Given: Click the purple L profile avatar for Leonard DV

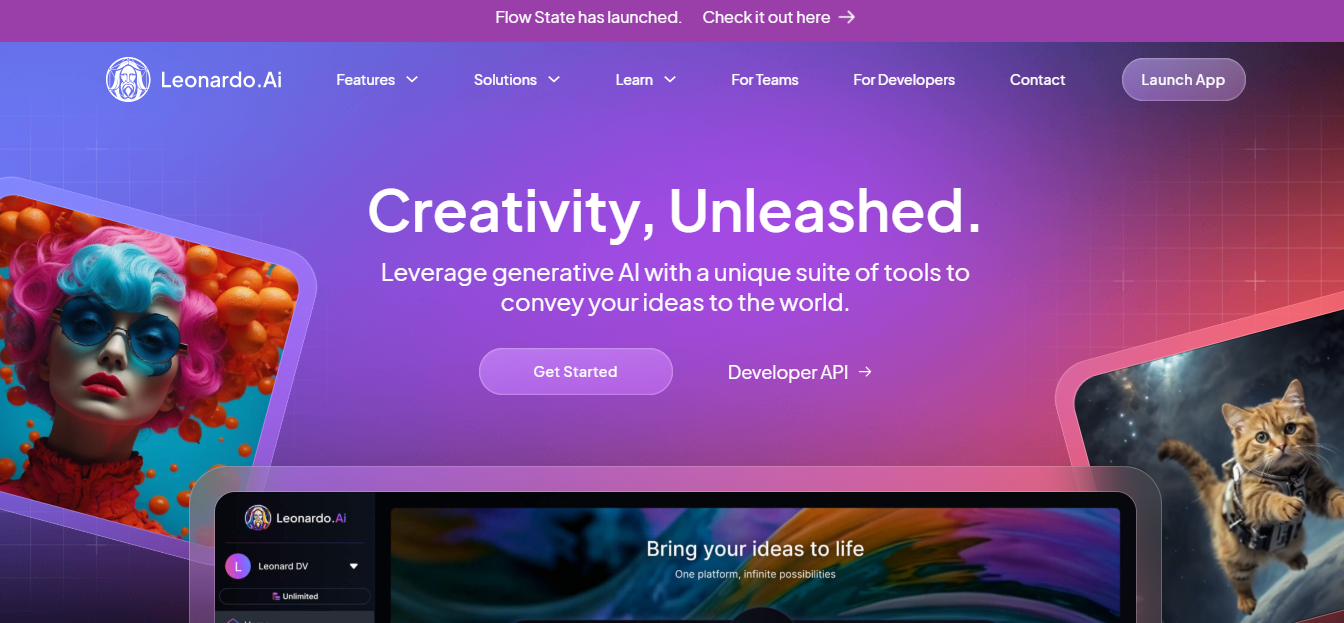Looking at the screenshot, I should point(238,566).
